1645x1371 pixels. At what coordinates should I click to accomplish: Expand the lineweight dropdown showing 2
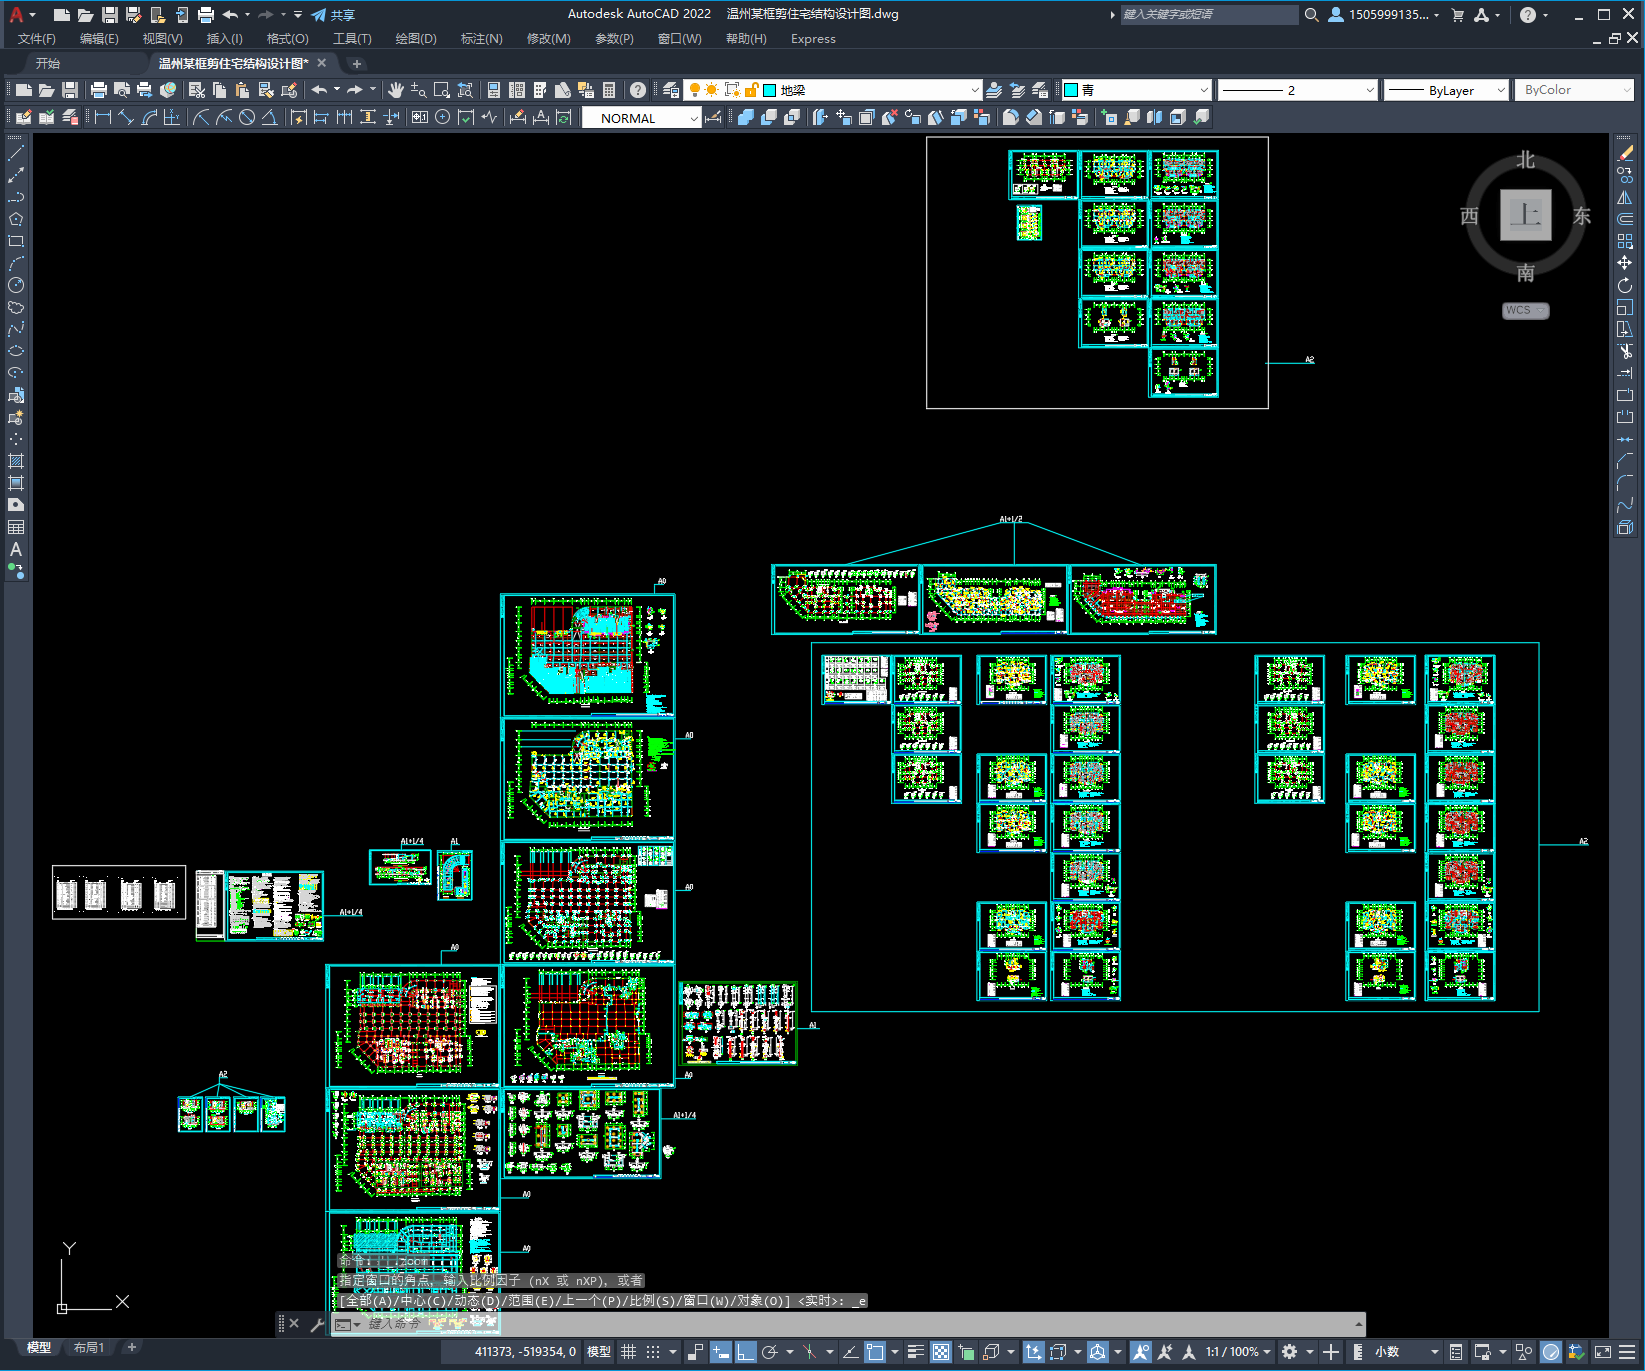1370,90
